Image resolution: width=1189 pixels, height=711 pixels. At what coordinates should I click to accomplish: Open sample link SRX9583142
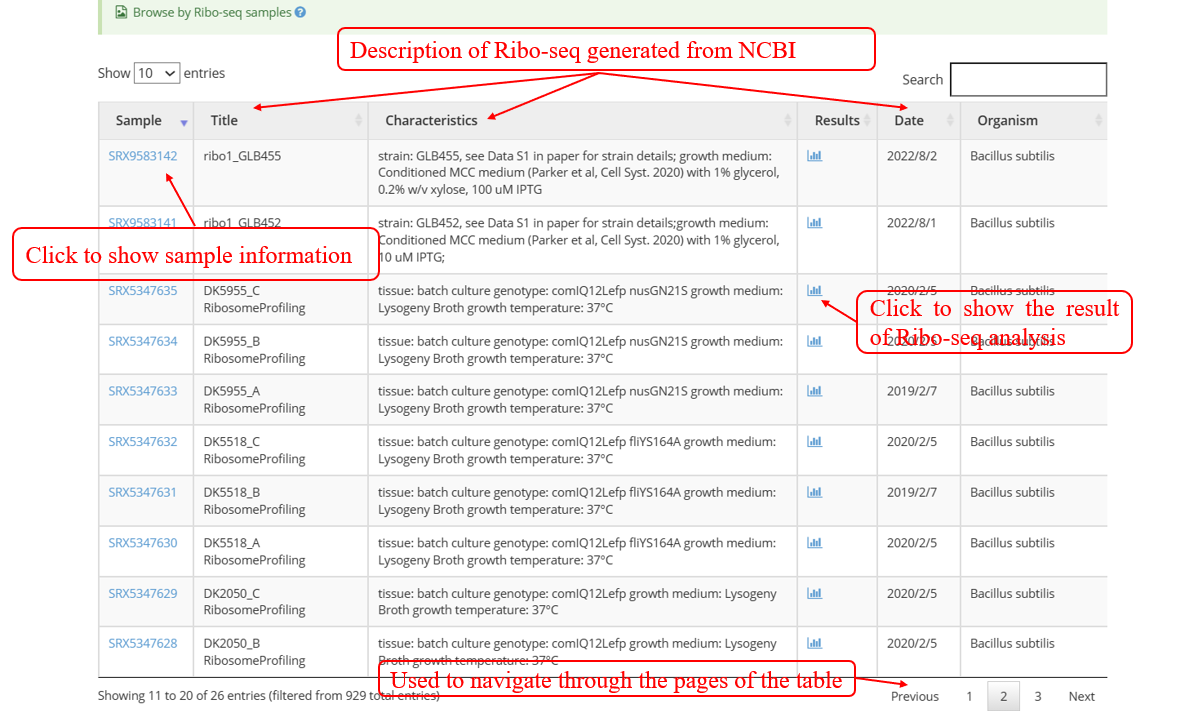[143, 156]
